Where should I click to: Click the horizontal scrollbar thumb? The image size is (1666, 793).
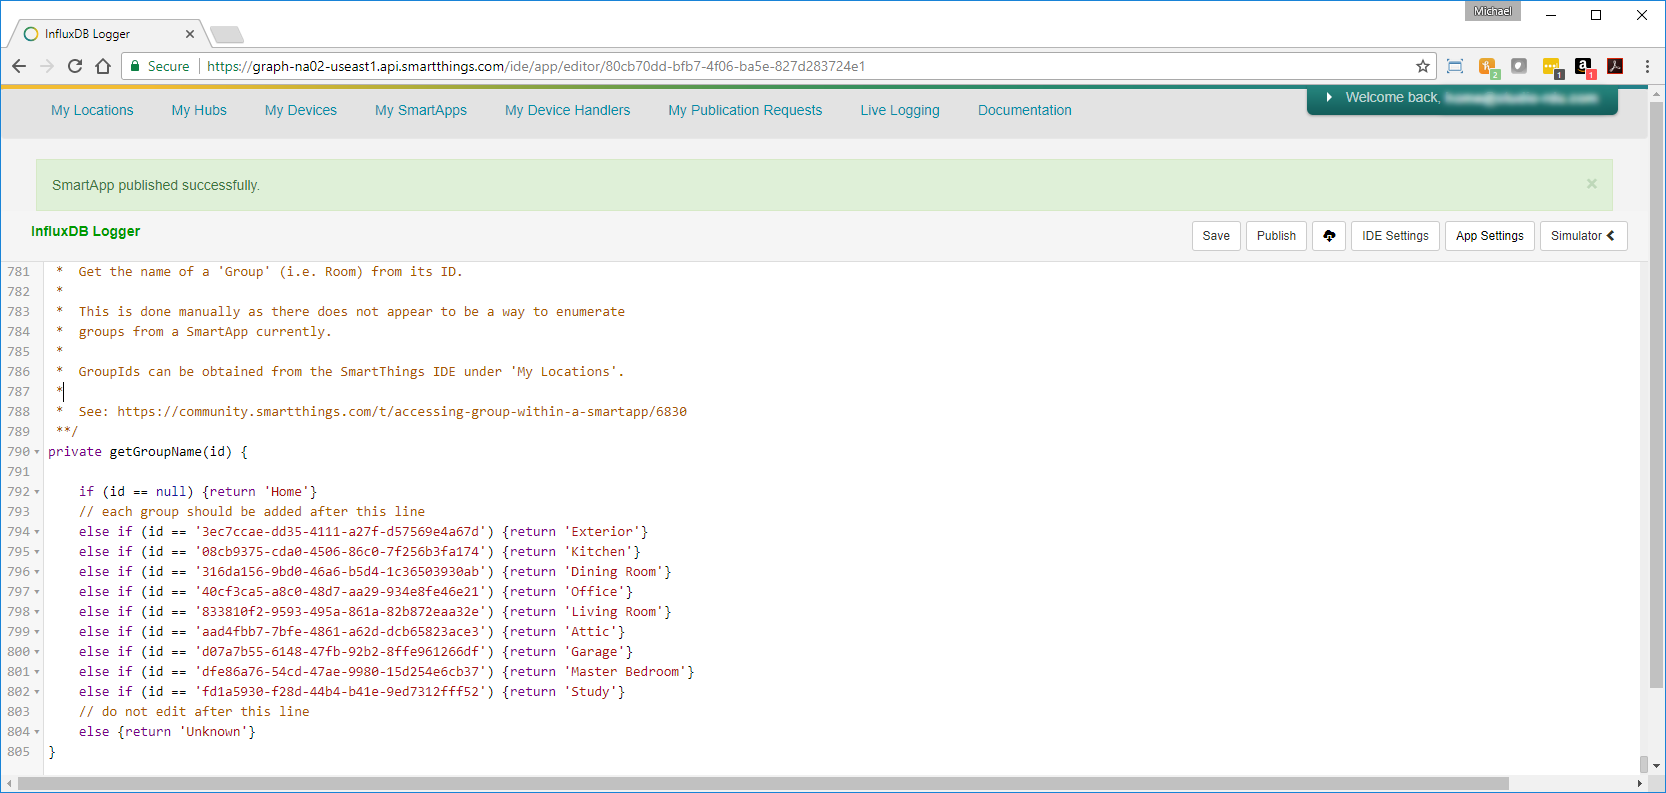tap(762, 783)
